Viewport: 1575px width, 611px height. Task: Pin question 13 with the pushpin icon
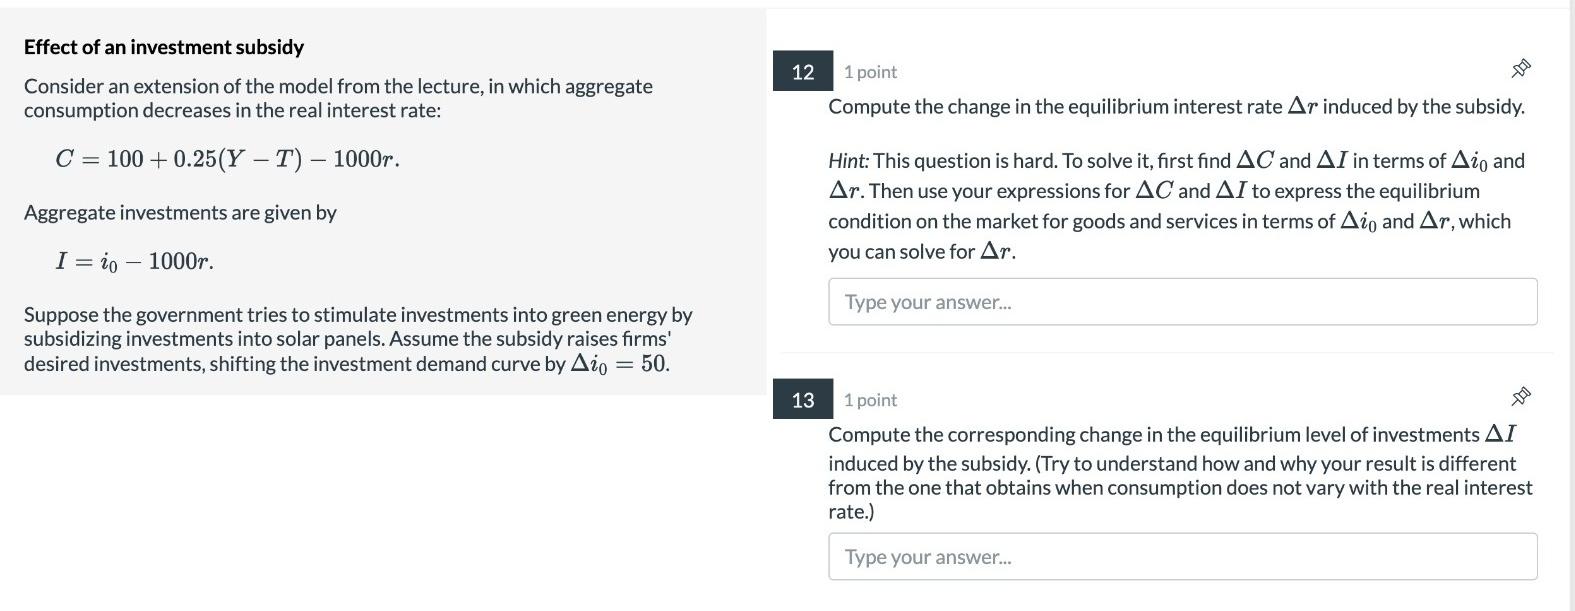click(x=1520, y=397)
